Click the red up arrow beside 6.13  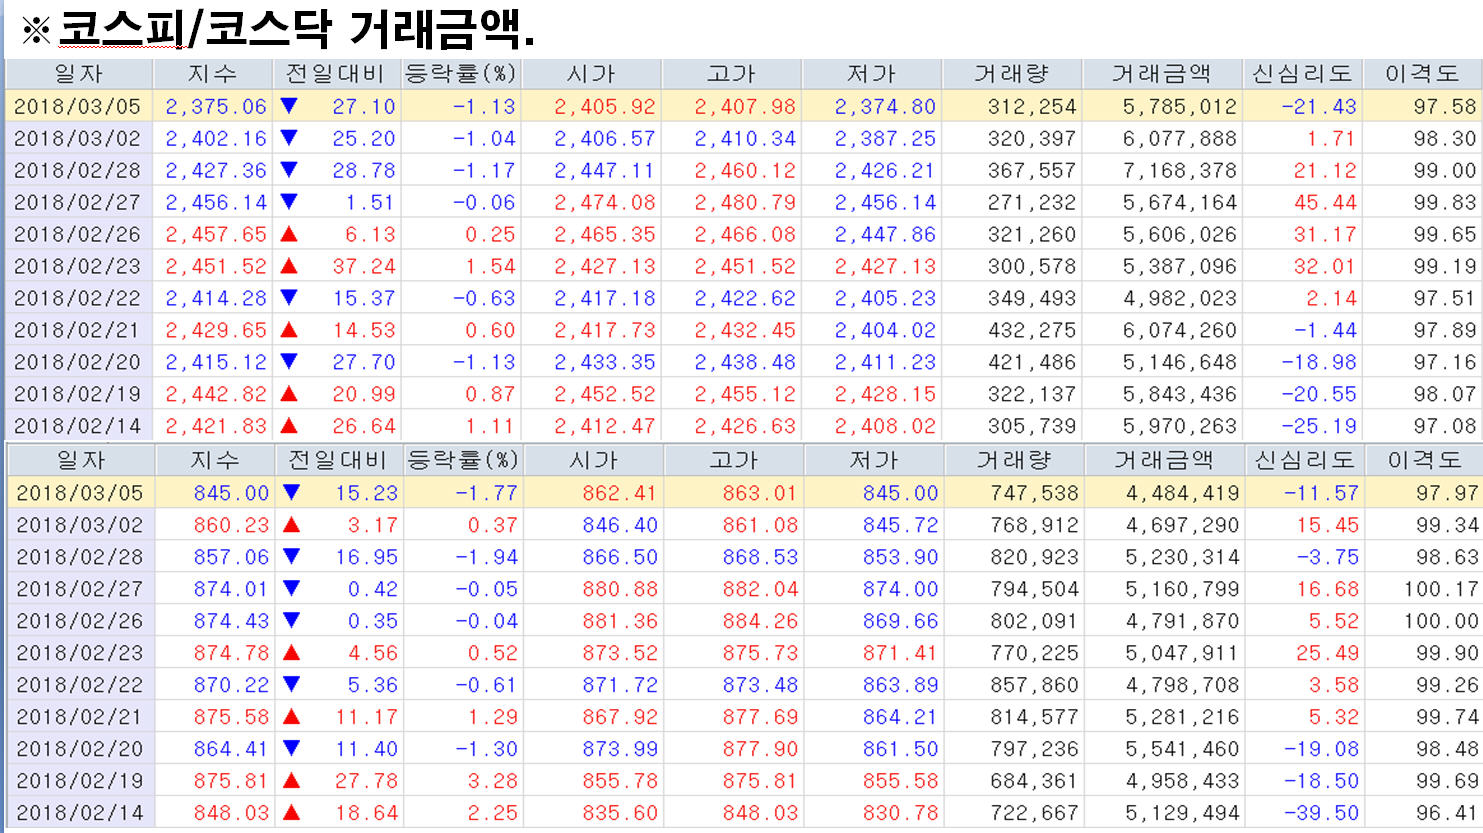tap(289, 234)
